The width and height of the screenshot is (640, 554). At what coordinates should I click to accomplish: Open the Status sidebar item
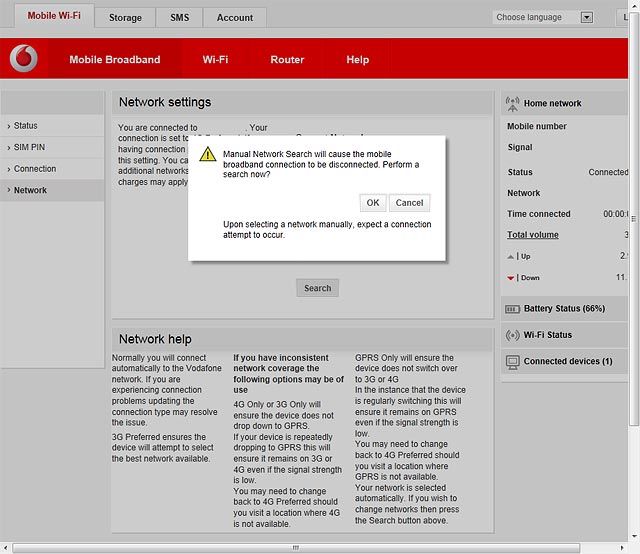point(52,126)
